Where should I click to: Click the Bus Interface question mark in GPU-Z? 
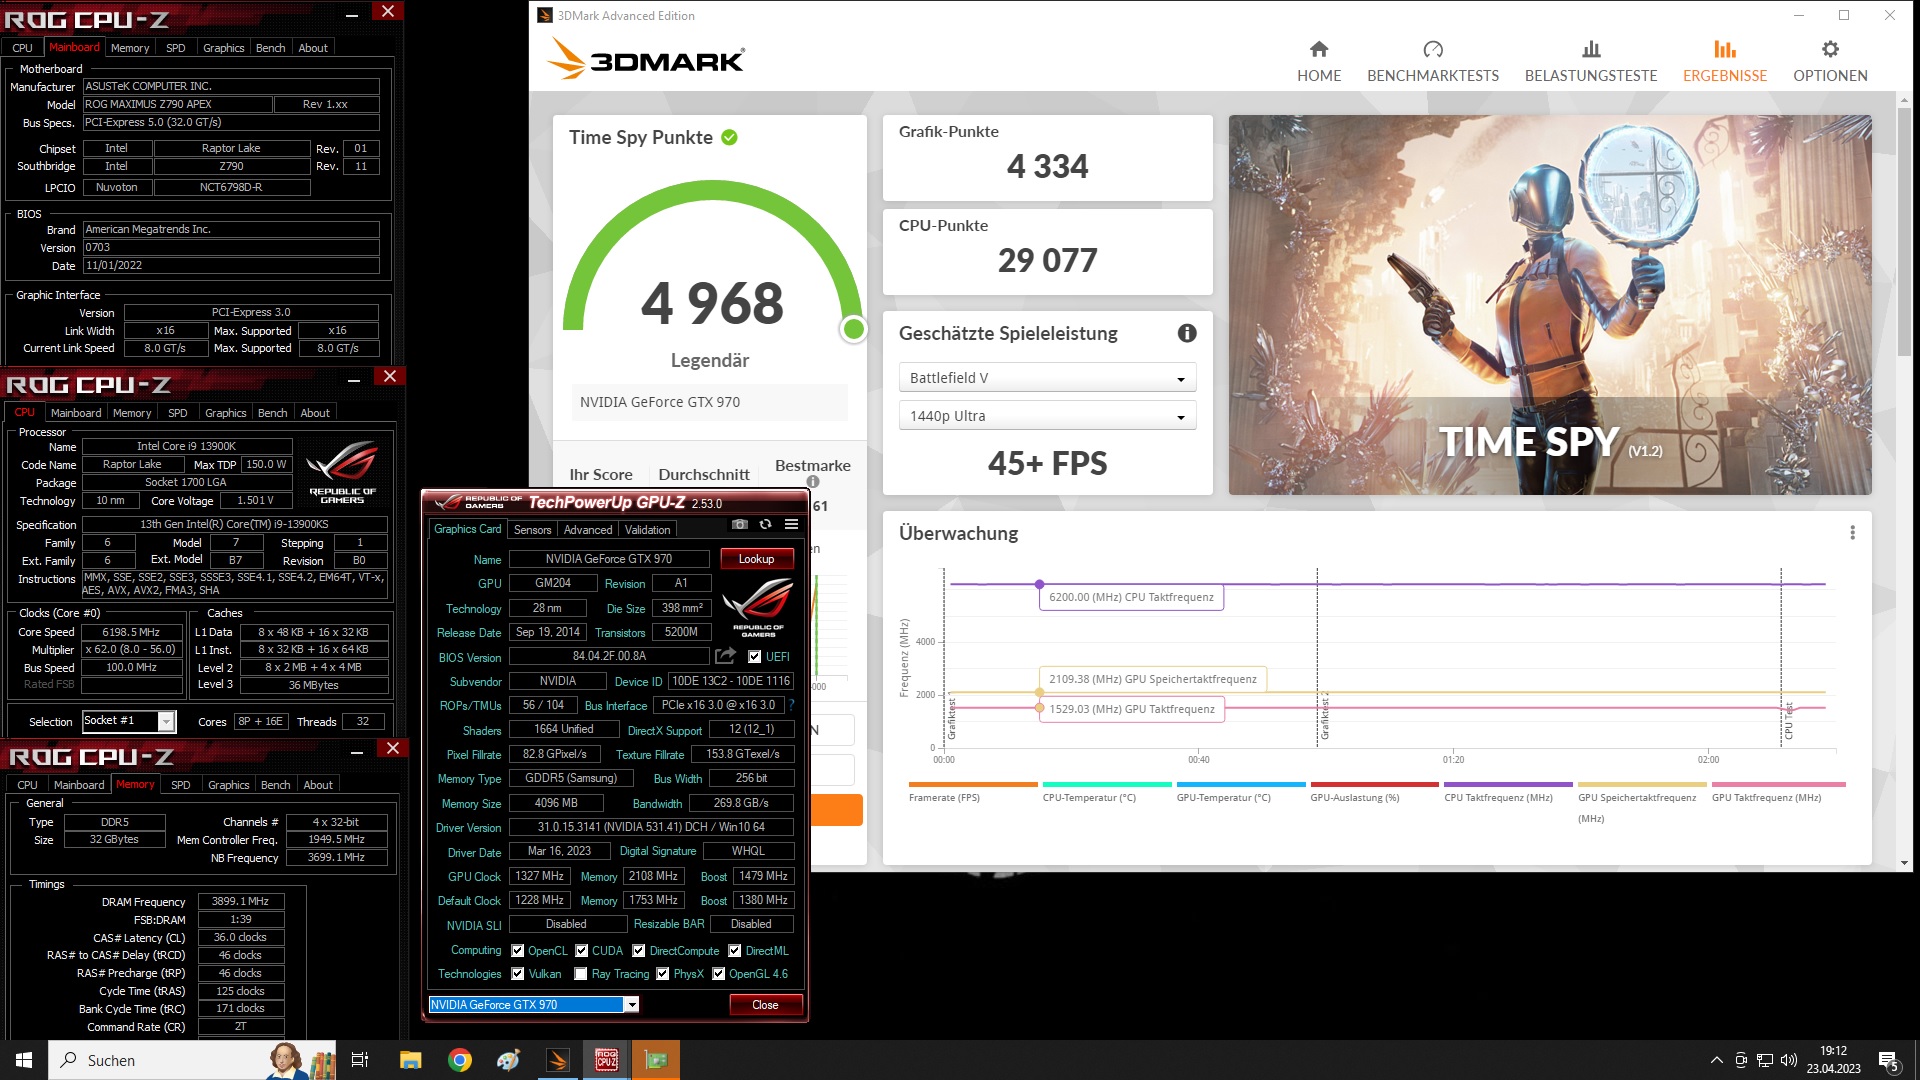[791, 705]
